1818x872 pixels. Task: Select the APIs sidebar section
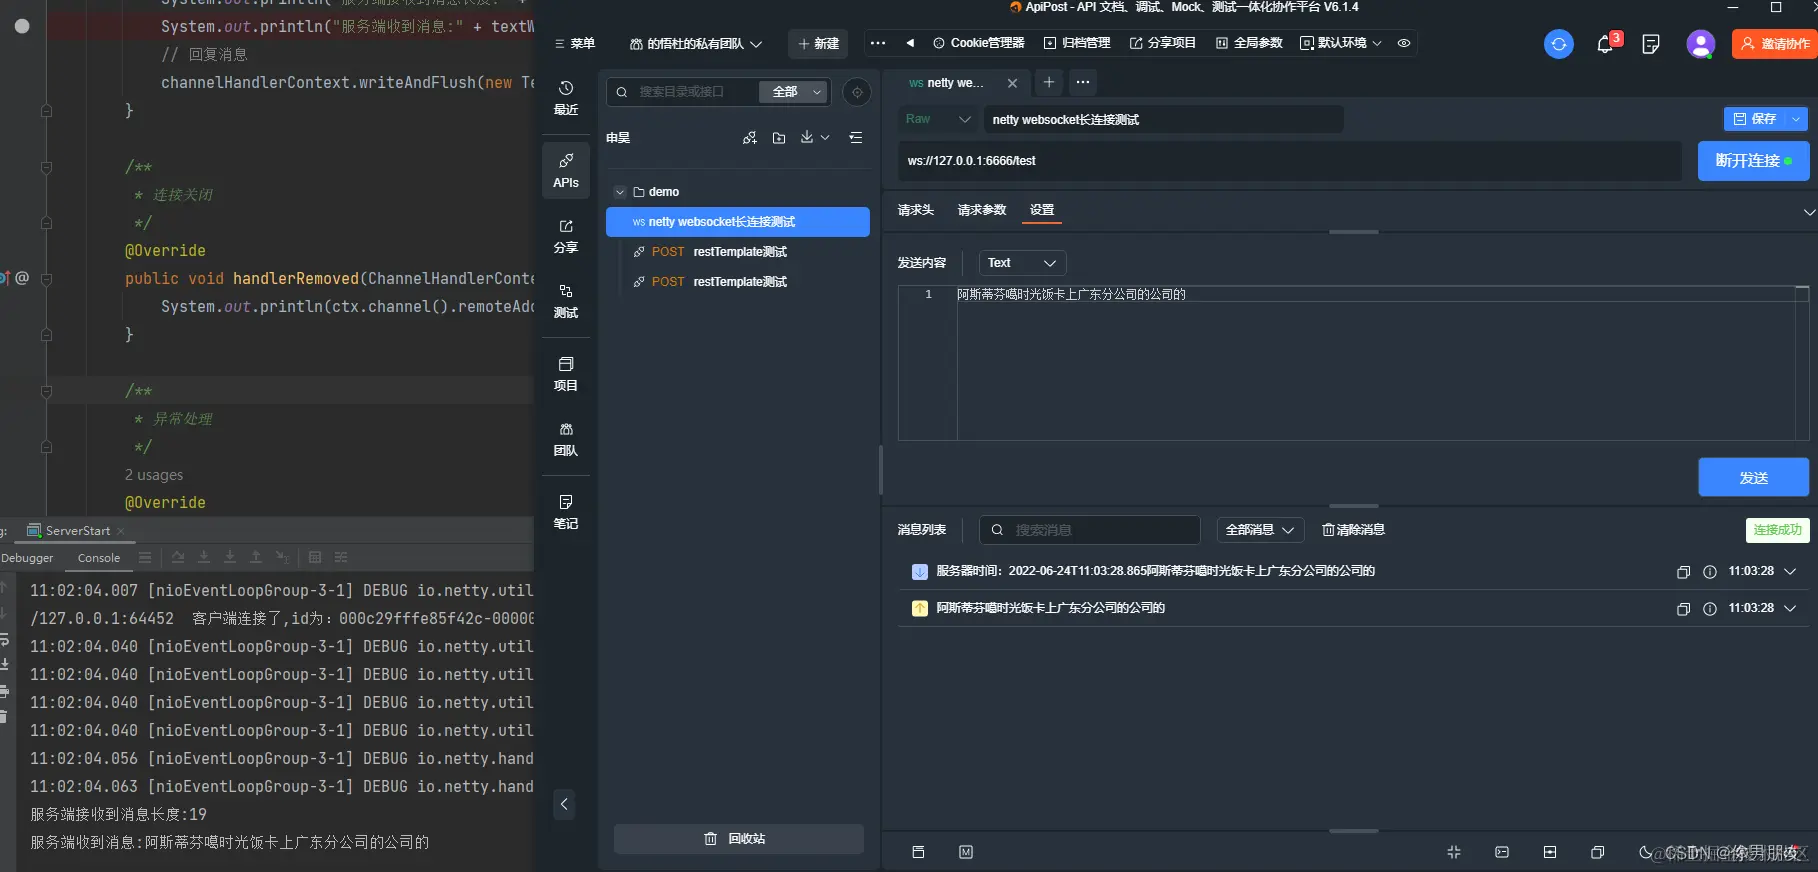[566, 169]
